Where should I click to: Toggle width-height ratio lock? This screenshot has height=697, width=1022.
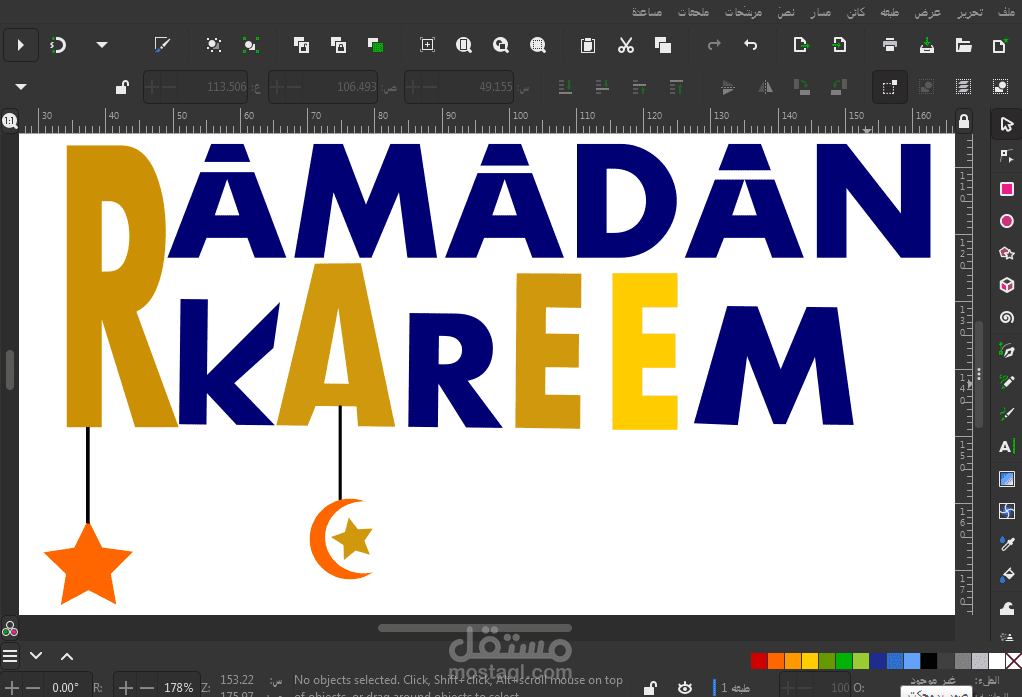pyautogui.click(x=122, y=87)
